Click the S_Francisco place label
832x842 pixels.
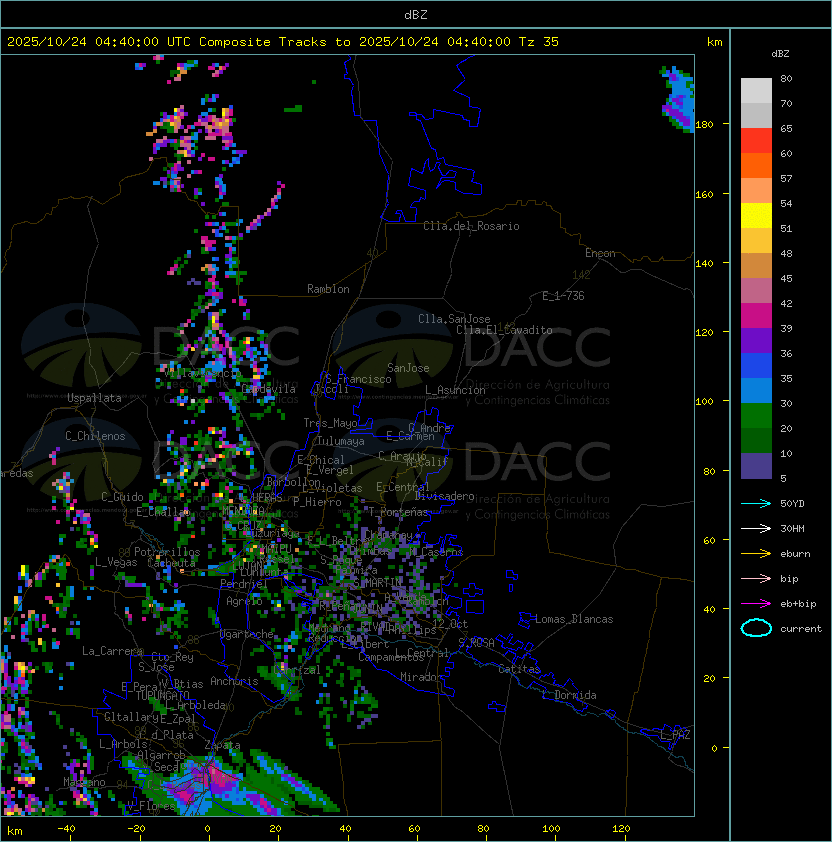[x=358, y=379]
